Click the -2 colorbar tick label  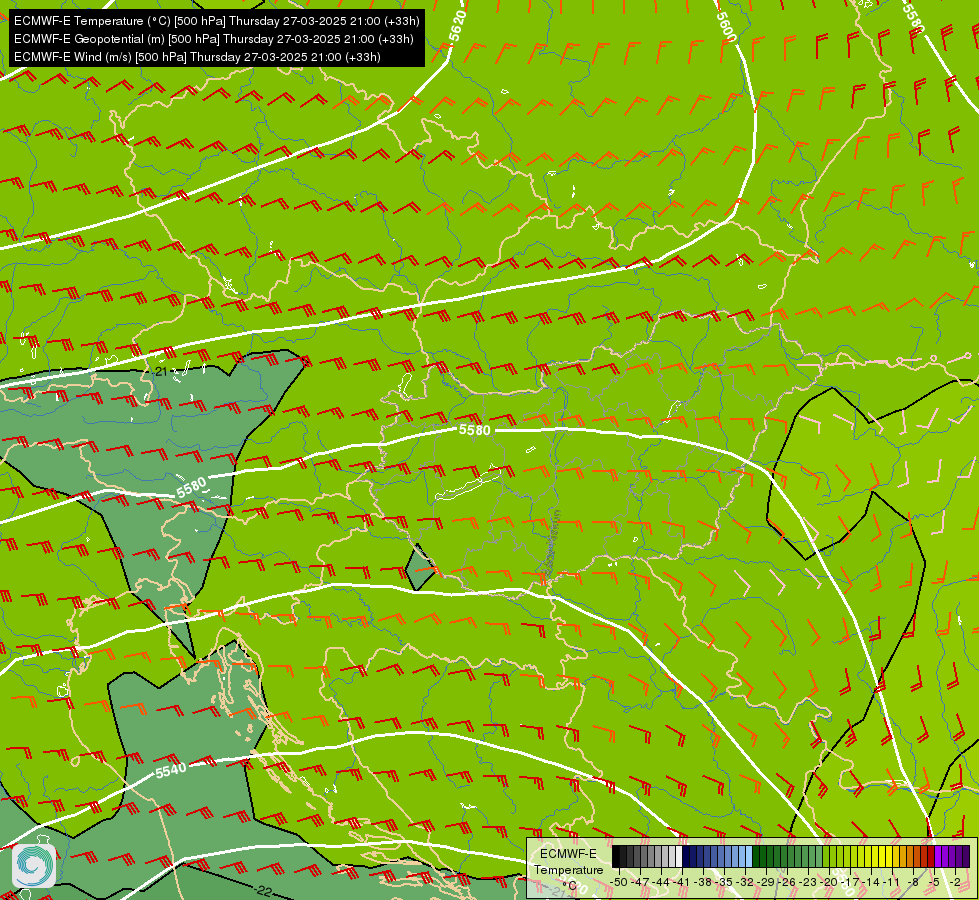tap(955, 882)
